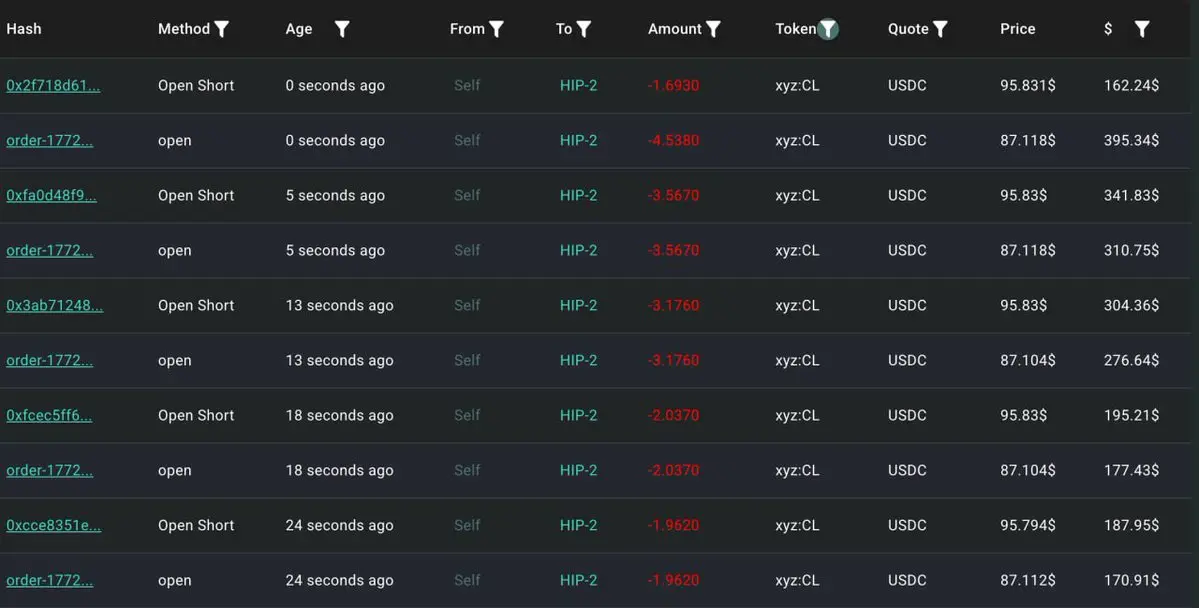Click xyz:CL token in the 162.24$ row
Image resolution: width=1199 pixels, height=608 pixels.
pyautogui.click(x=797, y=86)
